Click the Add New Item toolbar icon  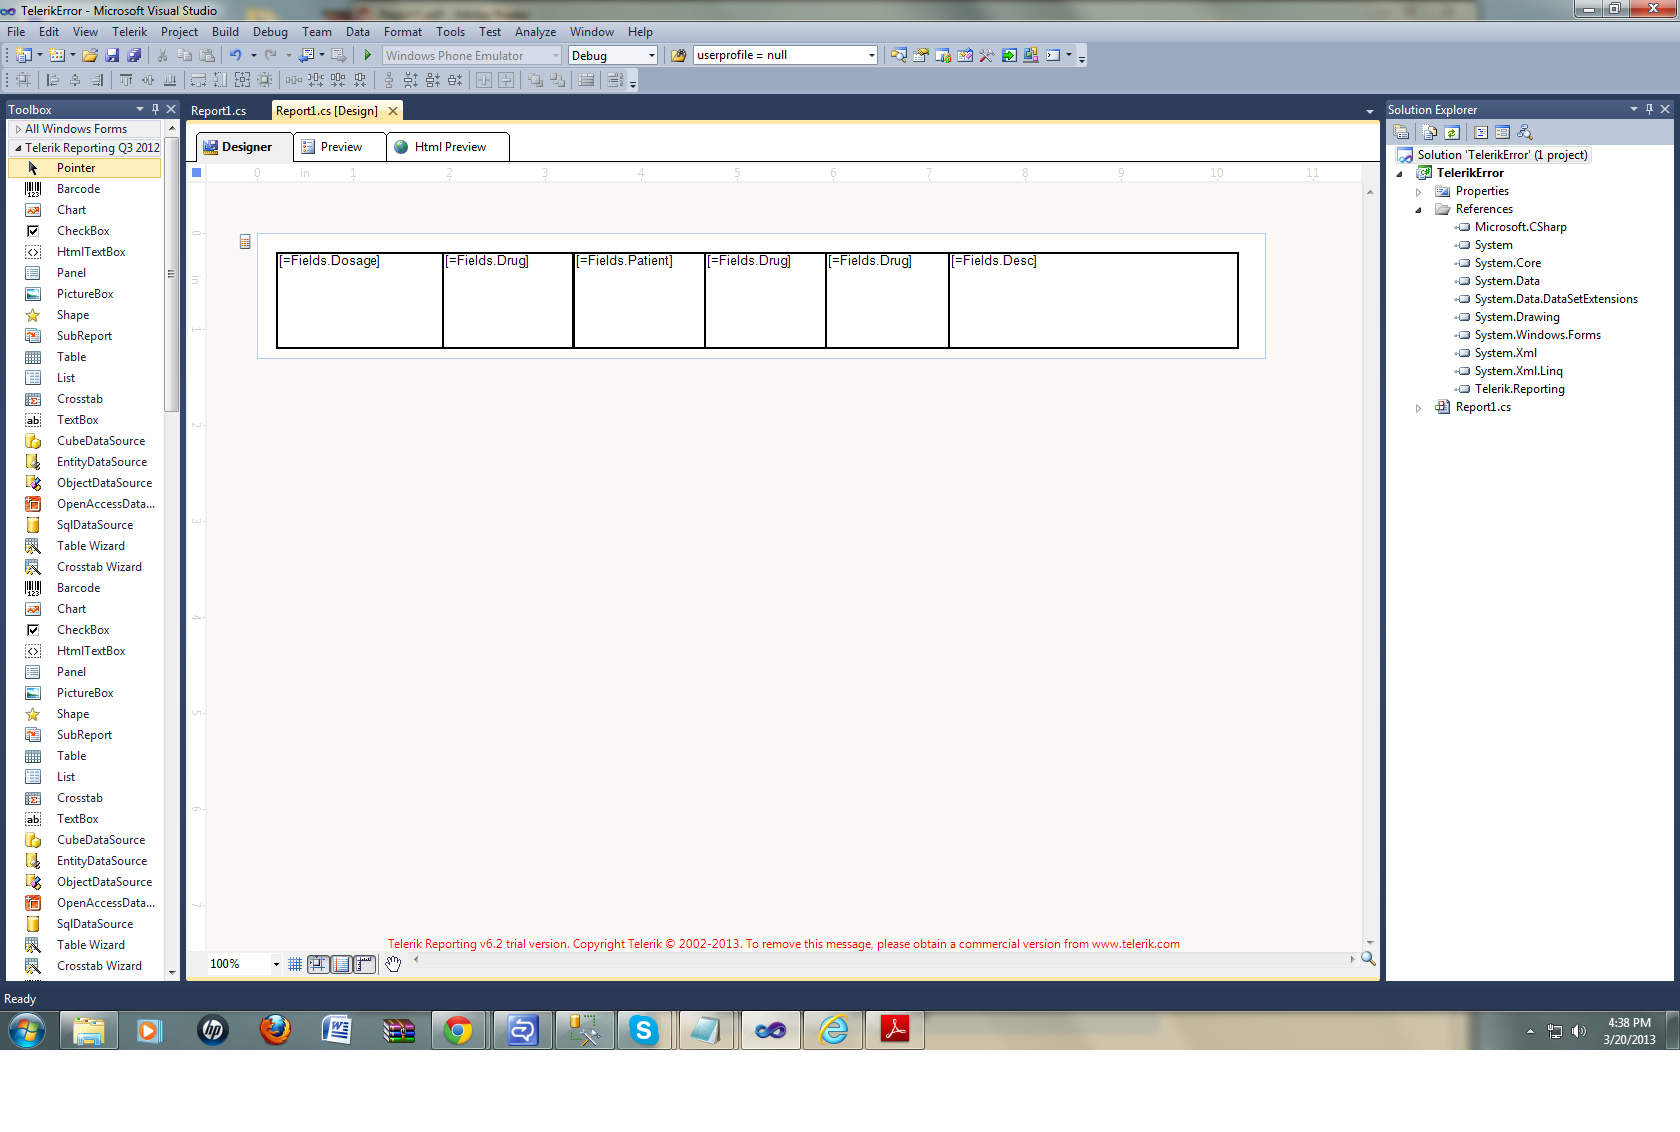[x=57, y=56]
